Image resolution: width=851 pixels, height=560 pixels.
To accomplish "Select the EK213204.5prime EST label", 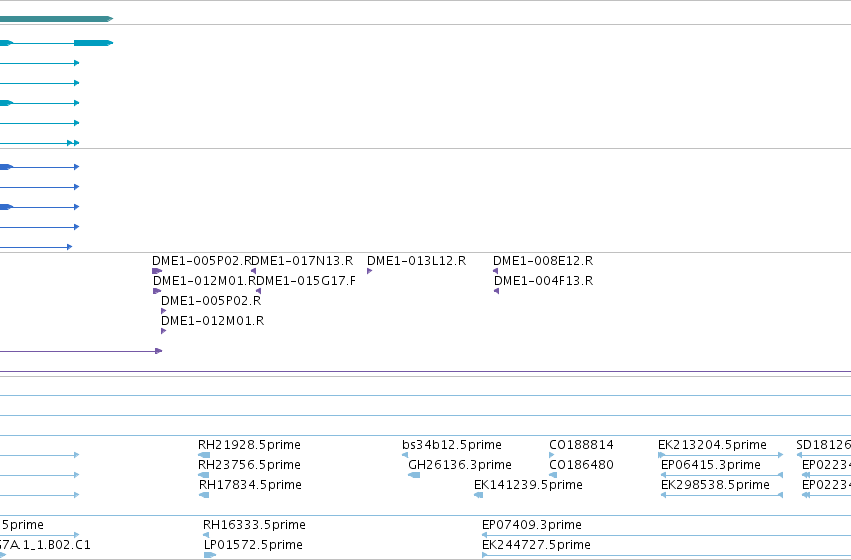I will (712, 445).
